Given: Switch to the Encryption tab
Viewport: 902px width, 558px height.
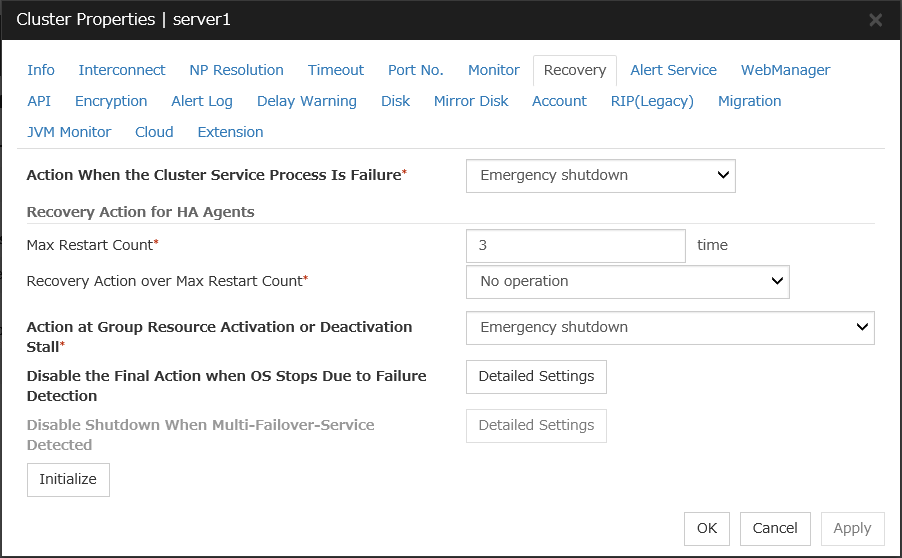Looking at the screenshot, I should pyautogui.click(x=111, y=101).
